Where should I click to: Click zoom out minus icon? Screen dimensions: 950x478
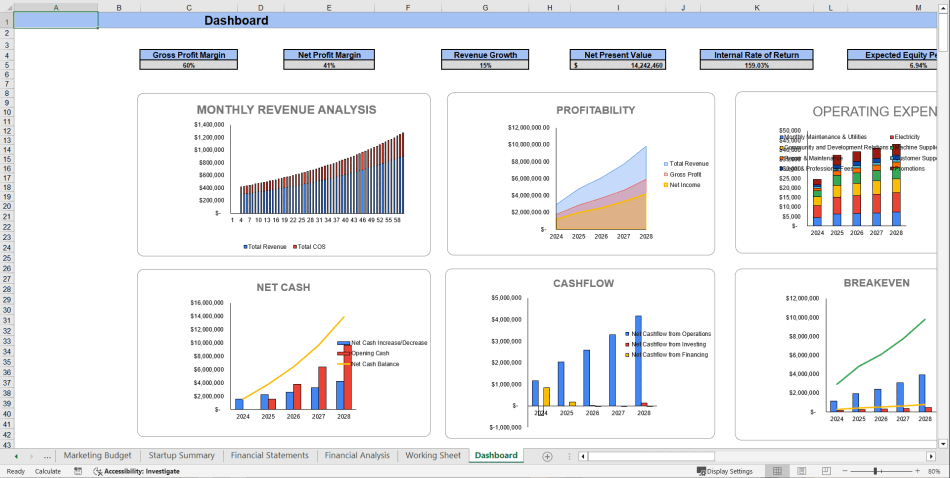[845, 471]
